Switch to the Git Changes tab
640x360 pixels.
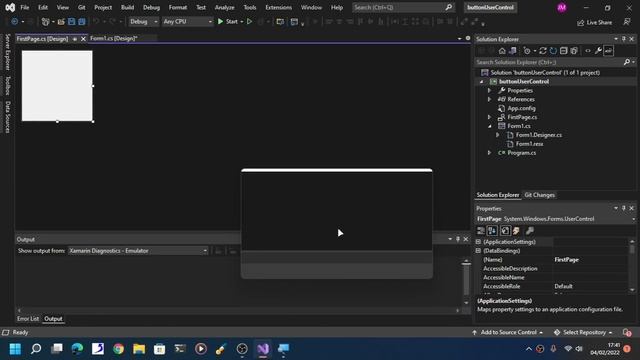pyautogui.click(x=540, y=195)
